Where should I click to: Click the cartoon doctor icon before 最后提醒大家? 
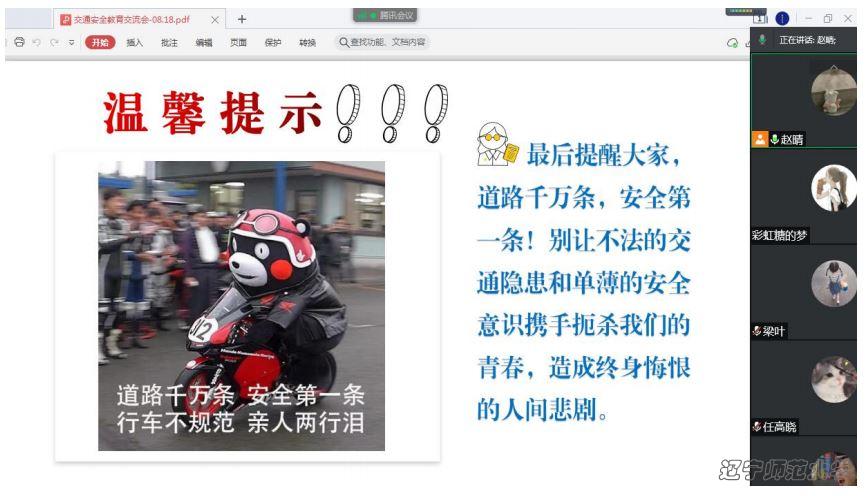[x=497, y=144]
